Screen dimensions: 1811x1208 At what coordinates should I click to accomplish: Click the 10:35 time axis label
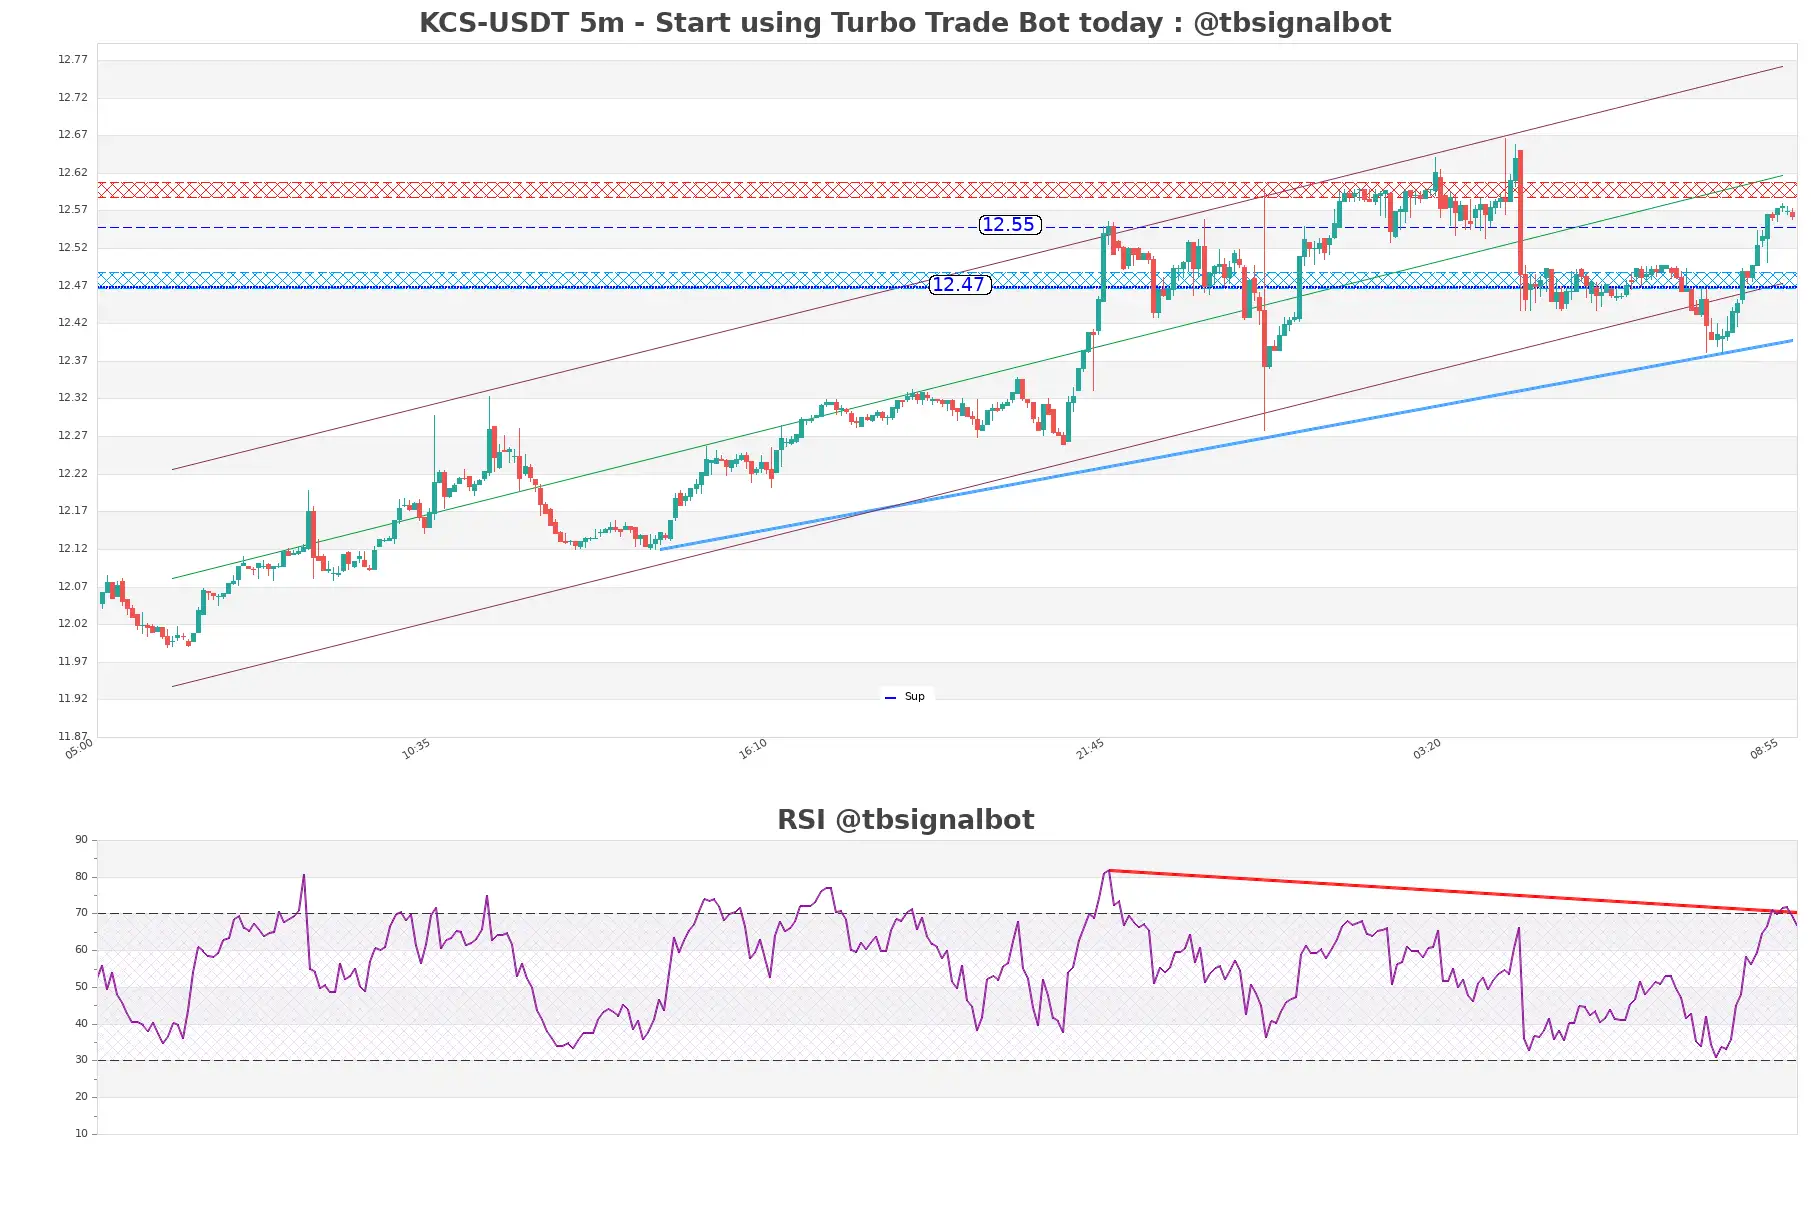(x=416, y=749)
